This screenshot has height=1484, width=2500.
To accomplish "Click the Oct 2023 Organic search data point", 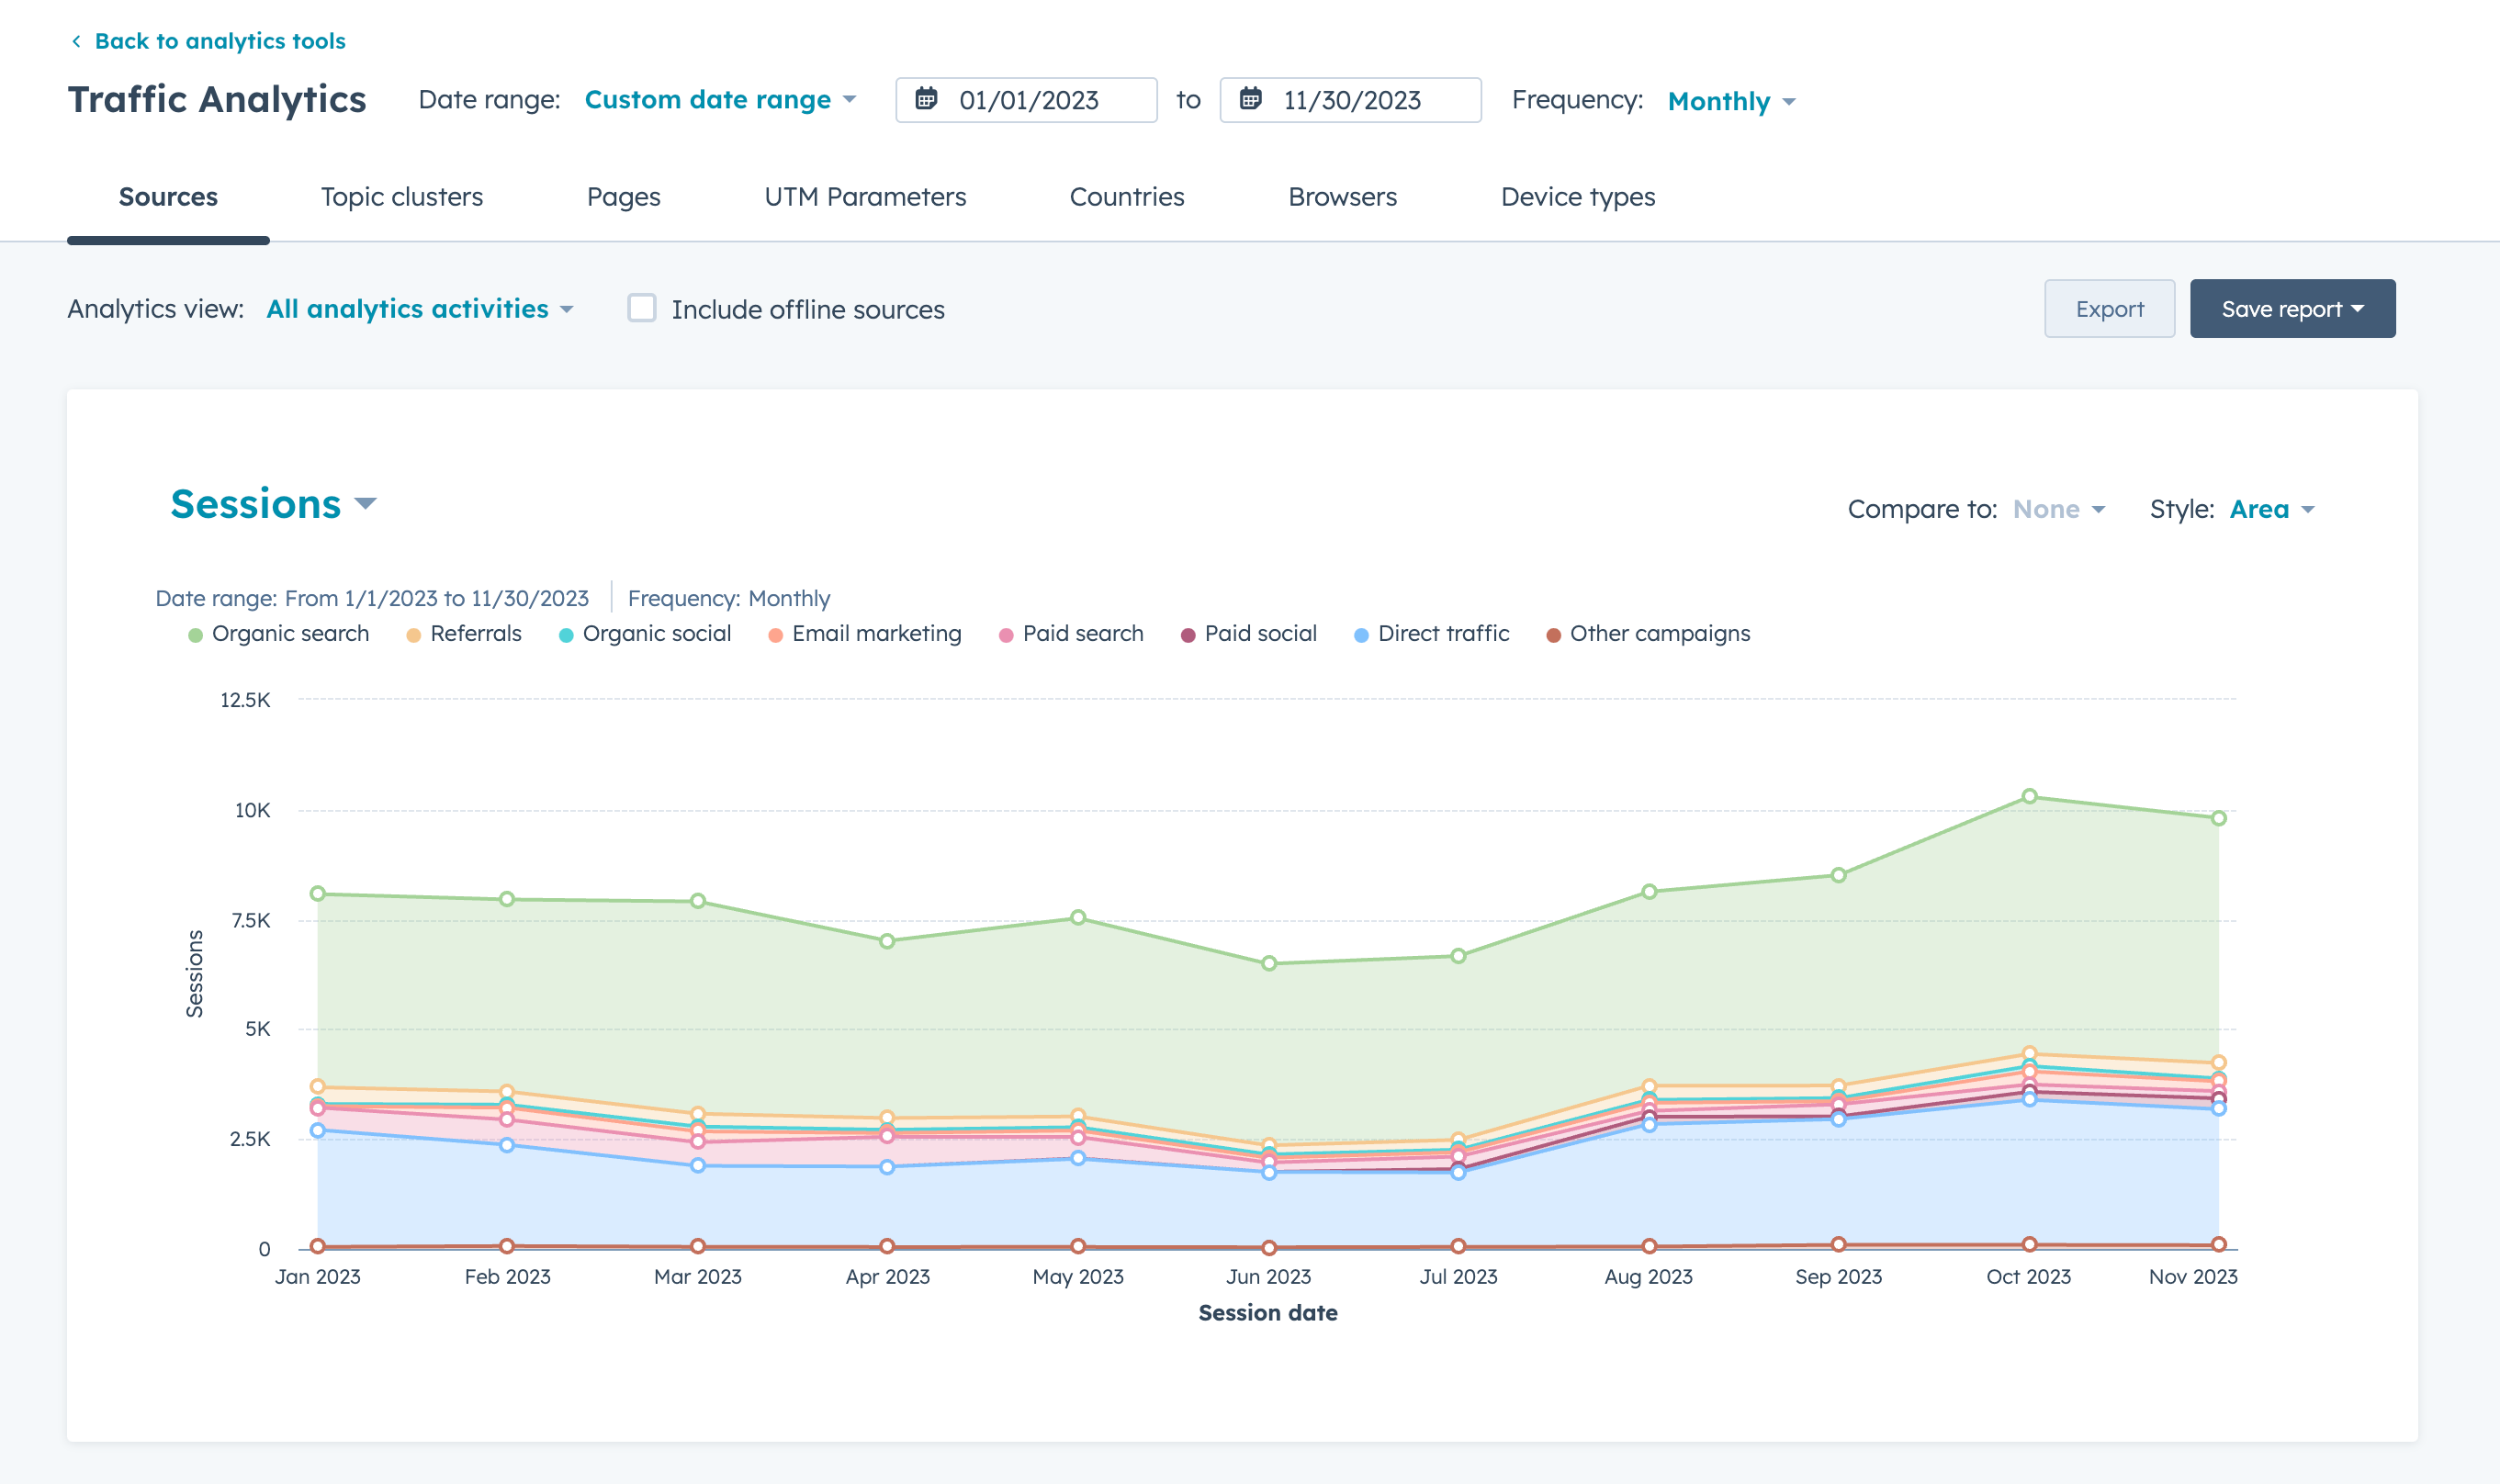I will (x=2029, y=796).
